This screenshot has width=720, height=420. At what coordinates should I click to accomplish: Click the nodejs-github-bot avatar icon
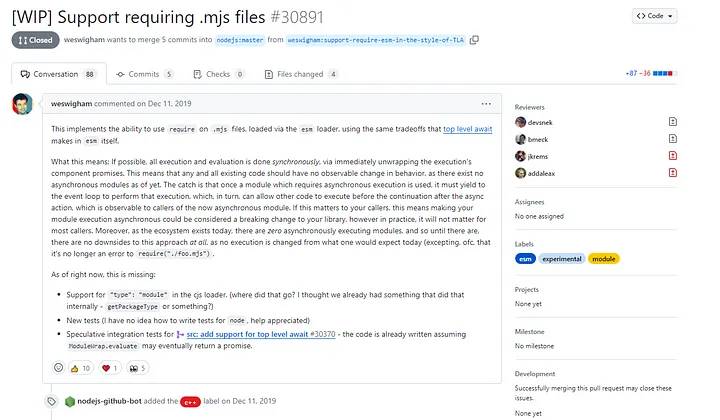click(x=70, y=401)
